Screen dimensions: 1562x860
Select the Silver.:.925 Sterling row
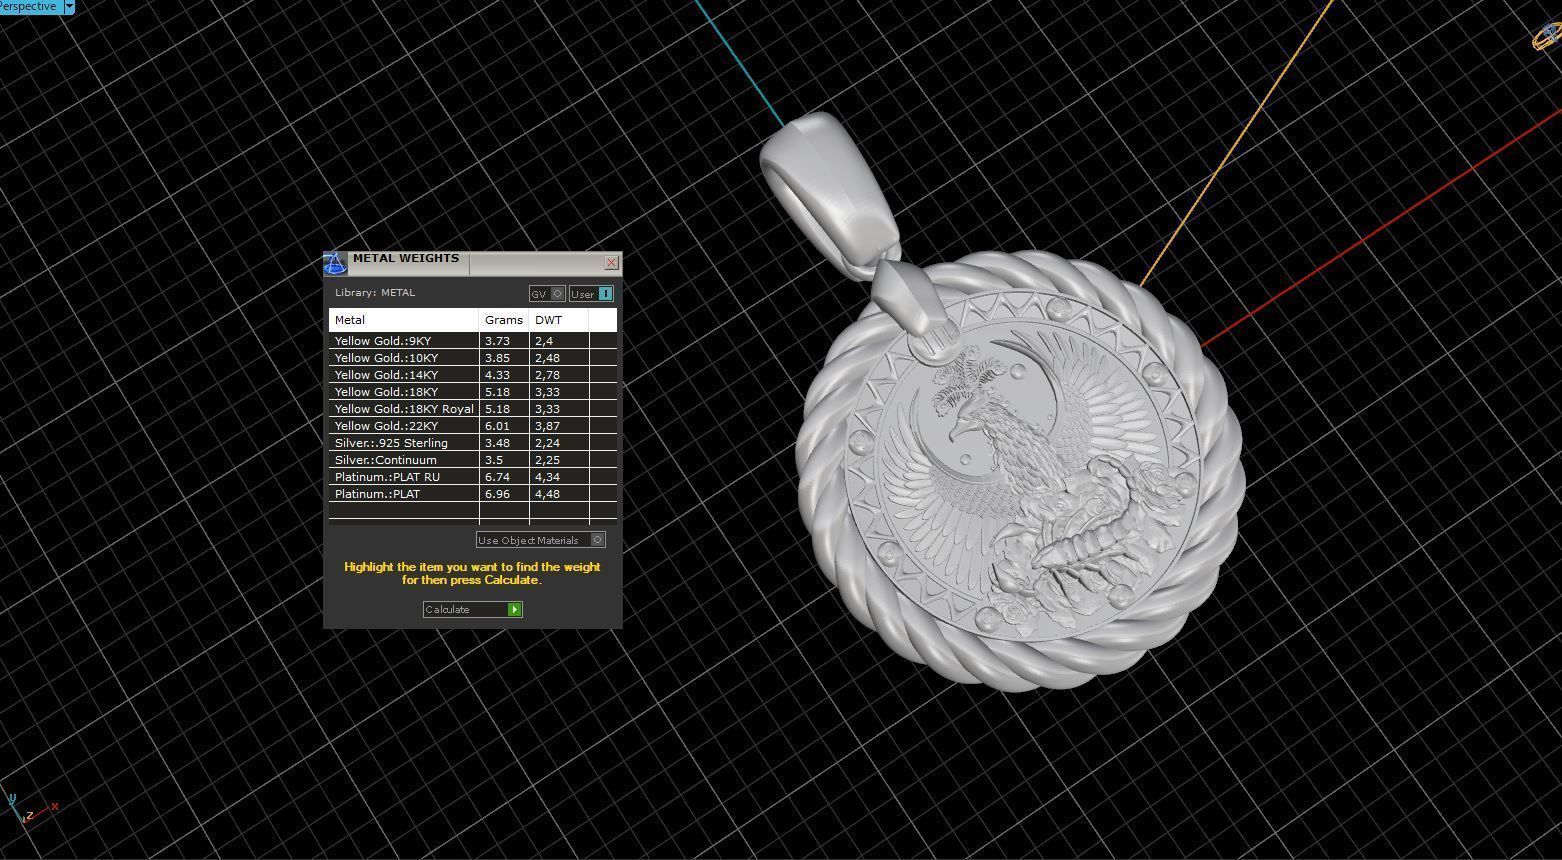click(x=472, y=443)
